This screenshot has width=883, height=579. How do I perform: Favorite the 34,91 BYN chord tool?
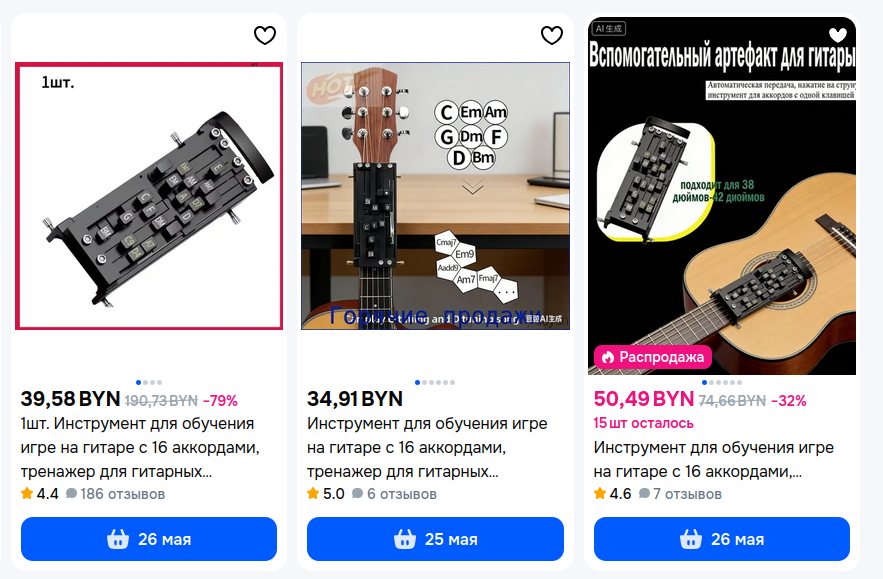click(x=552, y=35)
